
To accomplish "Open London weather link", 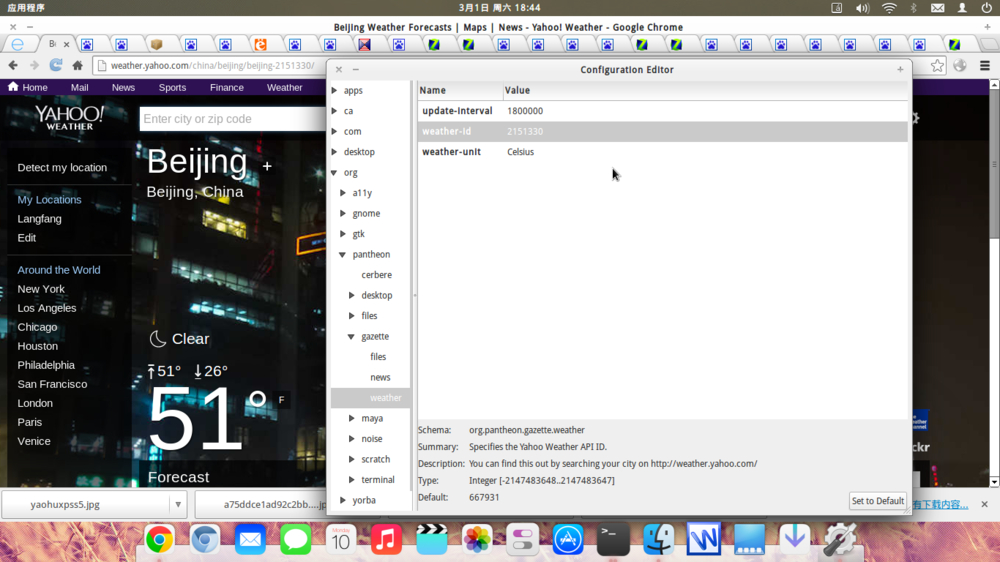I will (x=35, y=403).
